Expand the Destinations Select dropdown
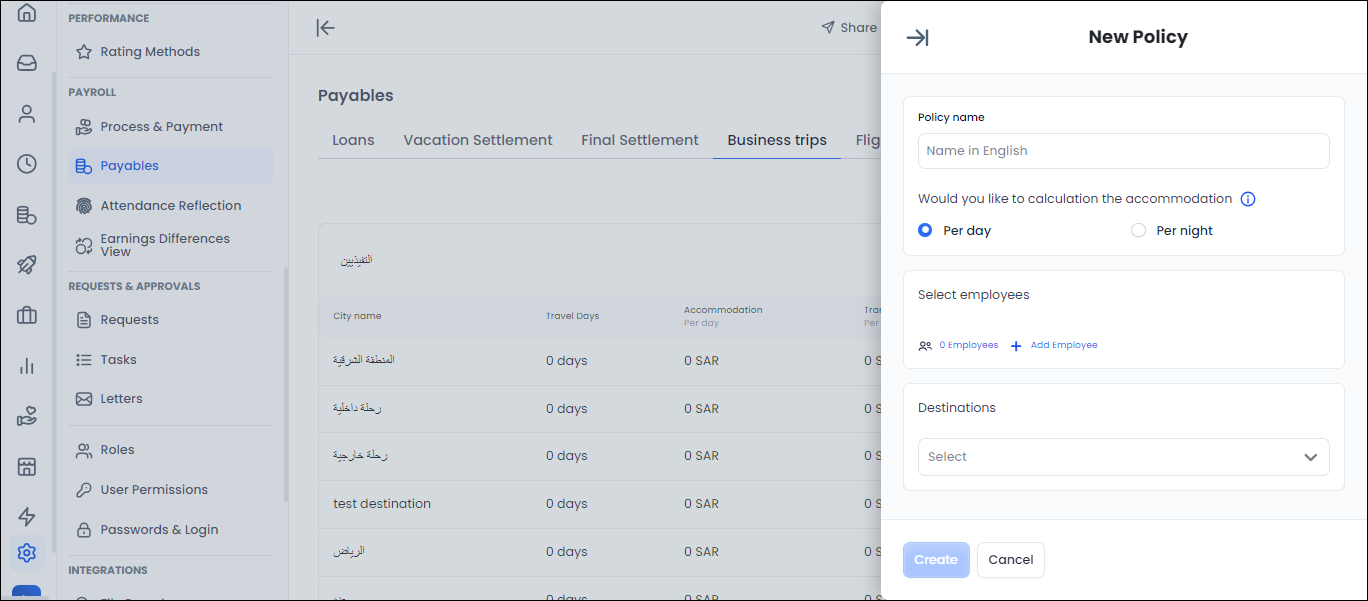The height and width of the screenshot is (601, 1368). [x=1110, y=457]
